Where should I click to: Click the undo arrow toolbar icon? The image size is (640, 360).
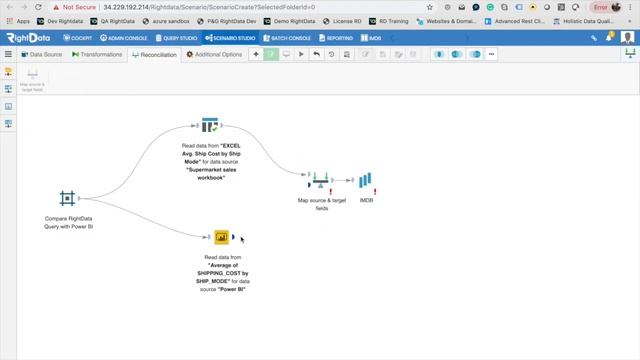[x=316, y=54]
